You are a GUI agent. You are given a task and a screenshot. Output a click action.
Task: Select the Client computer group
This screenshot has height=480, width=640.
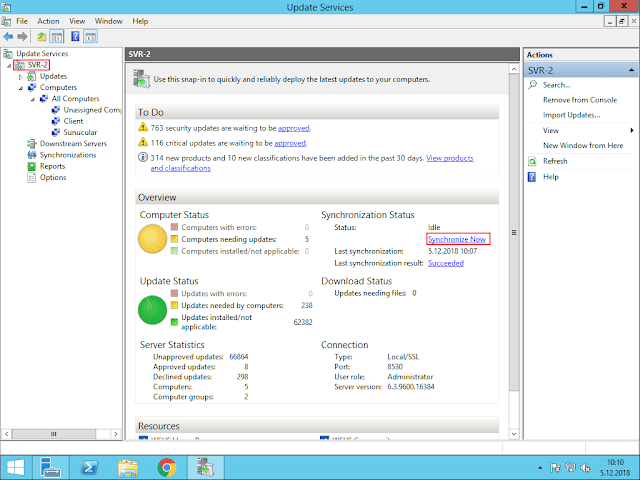[x=73, y=121]
